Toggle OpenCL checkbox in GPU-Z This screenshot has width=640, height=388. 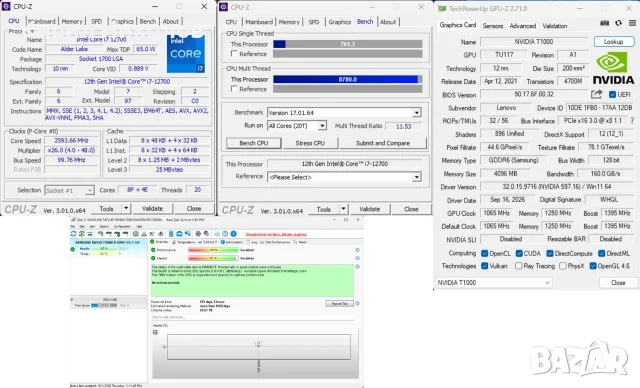point(484,253)
